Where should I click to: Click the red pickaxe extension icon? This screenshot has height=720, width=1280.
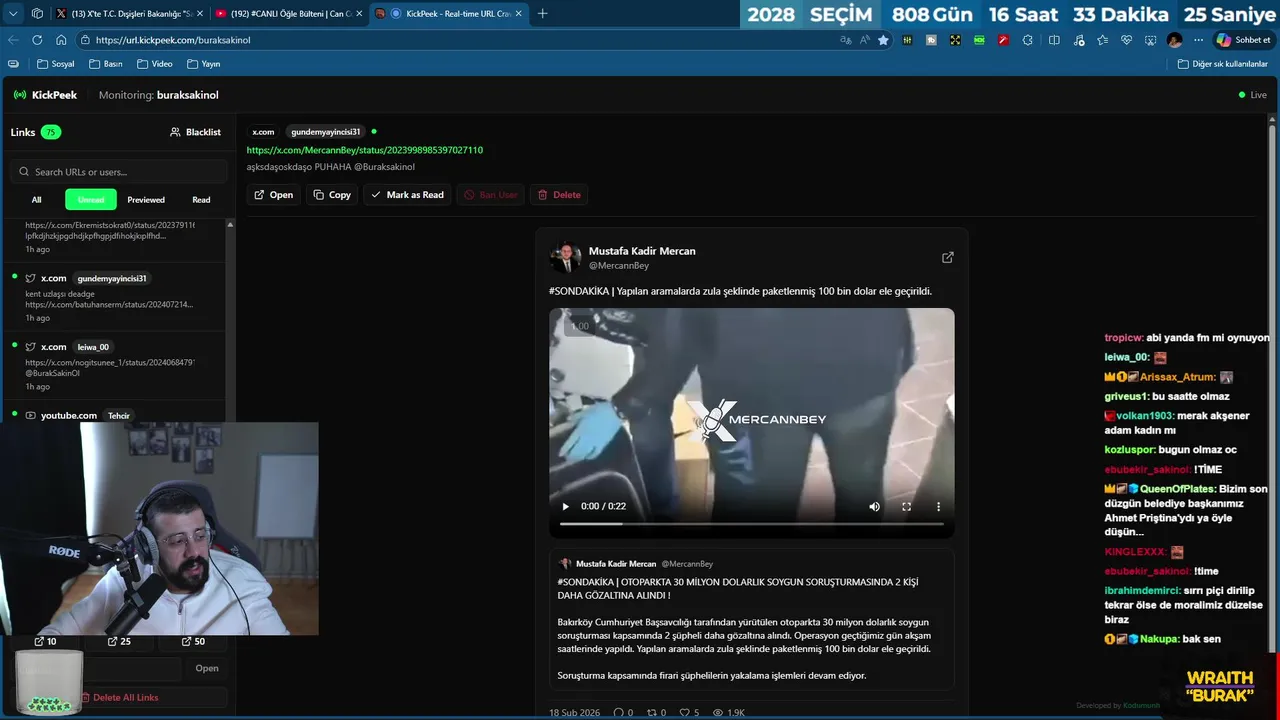pos(1003,40)
